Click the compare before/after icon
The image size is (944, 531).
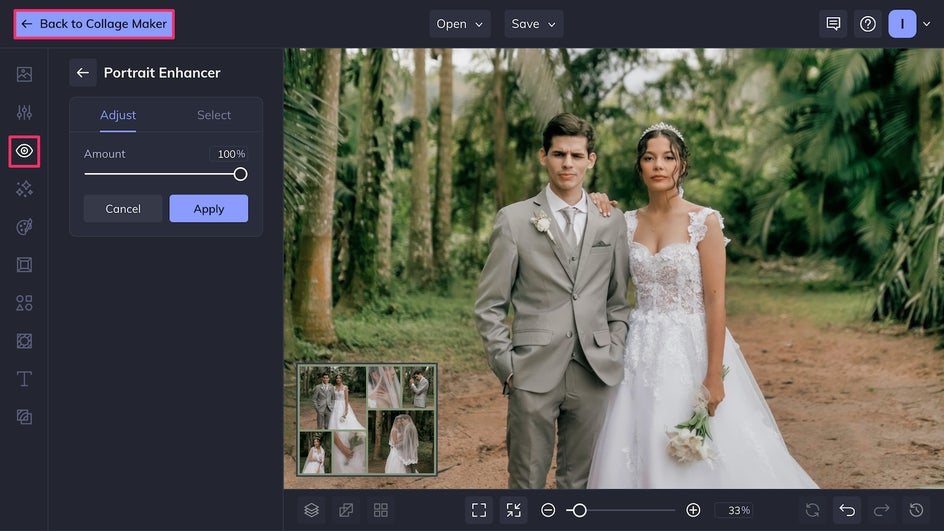(x=346, y=510)
